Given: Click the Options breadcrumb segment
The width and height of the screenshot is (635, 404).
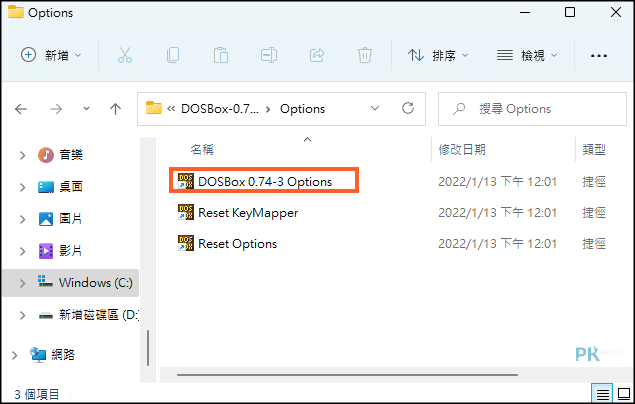Looking at the screenshot, I should (302, 108).
